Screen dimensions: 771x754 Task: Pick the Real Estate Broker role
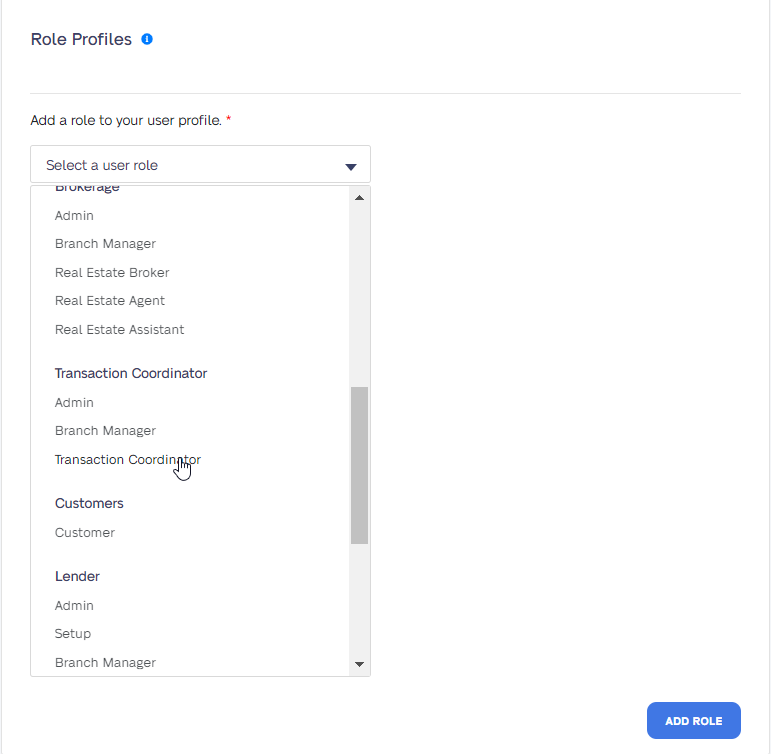[112, 272]
